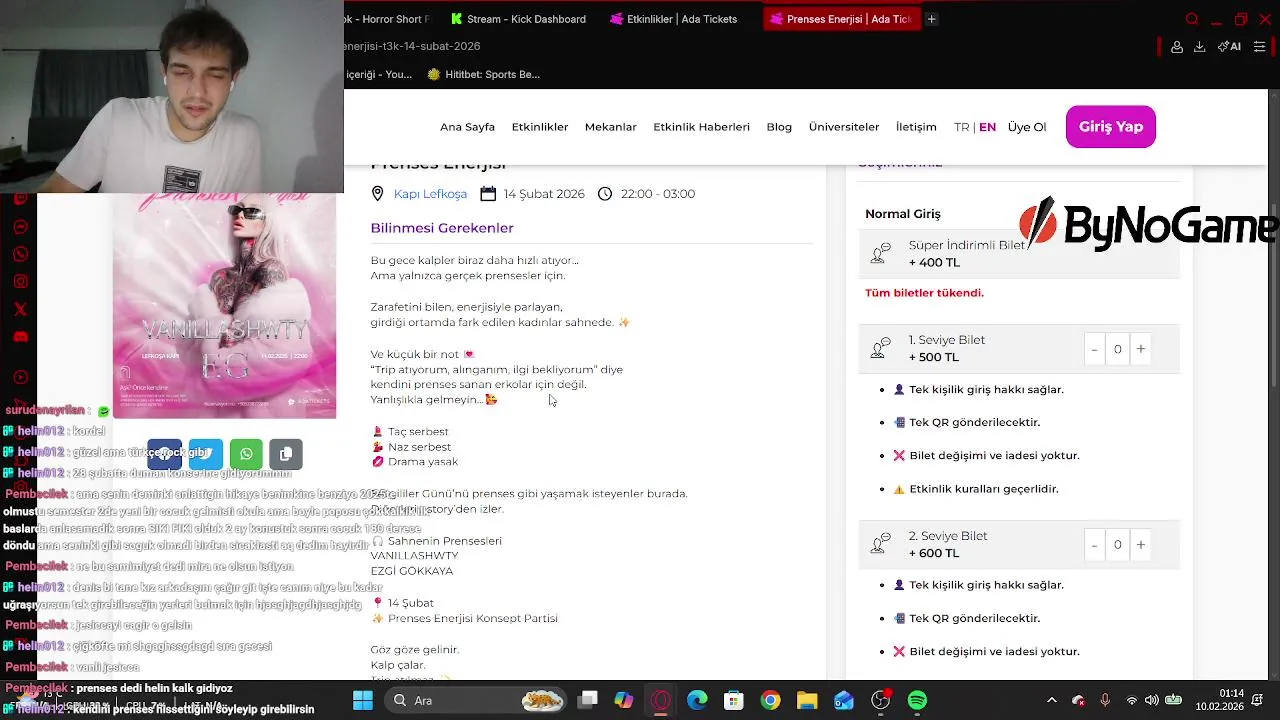1280x720 pixels.
Task: Open the browser easy setup sliders icon
Action: click(1259, 46)
